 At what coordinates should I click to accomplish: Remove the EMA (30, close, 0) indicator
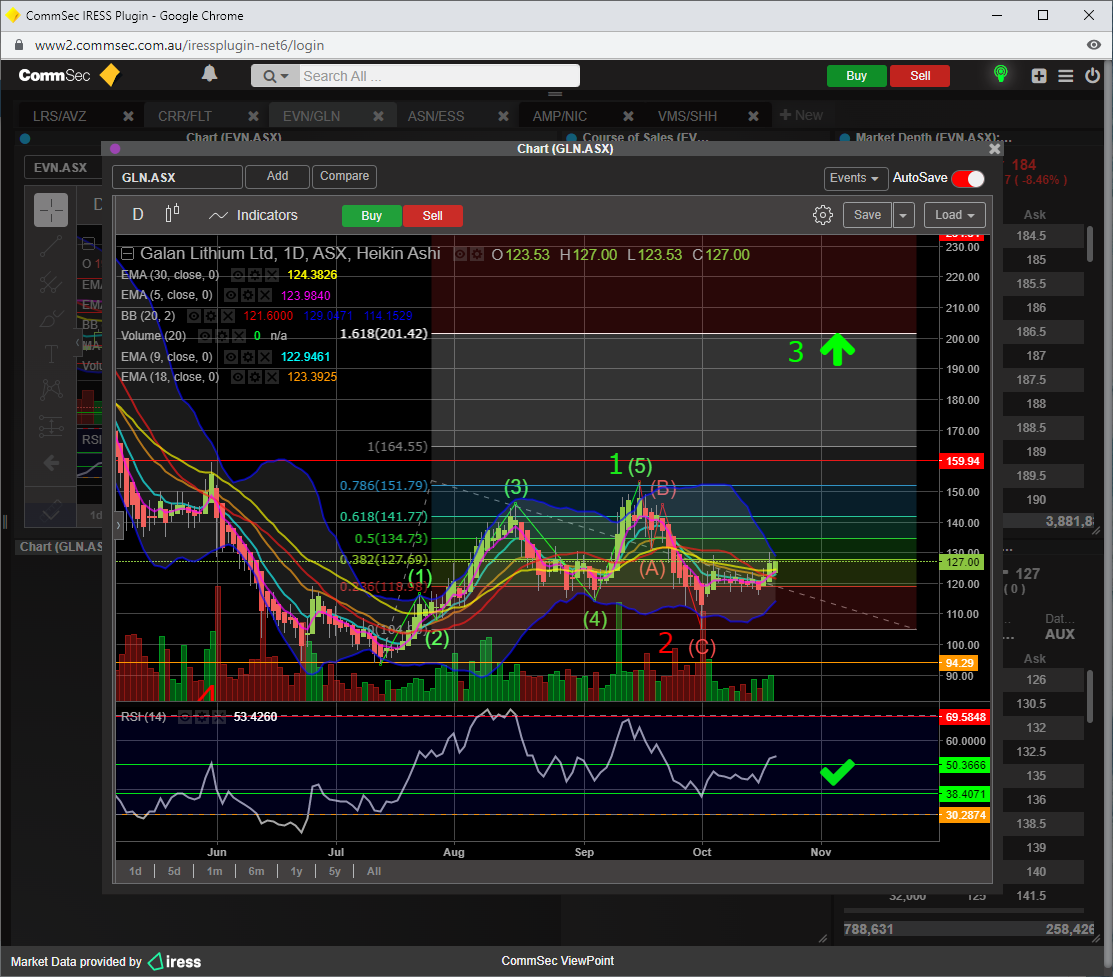click(272, 275)
